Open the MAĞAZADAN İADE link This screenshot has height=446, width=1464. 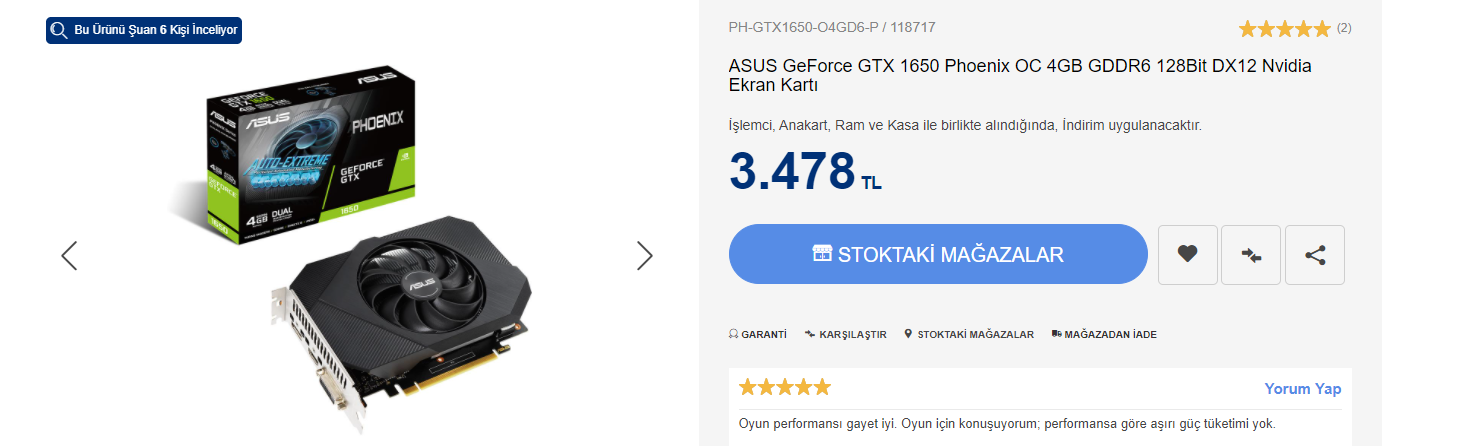(1104, 334)
